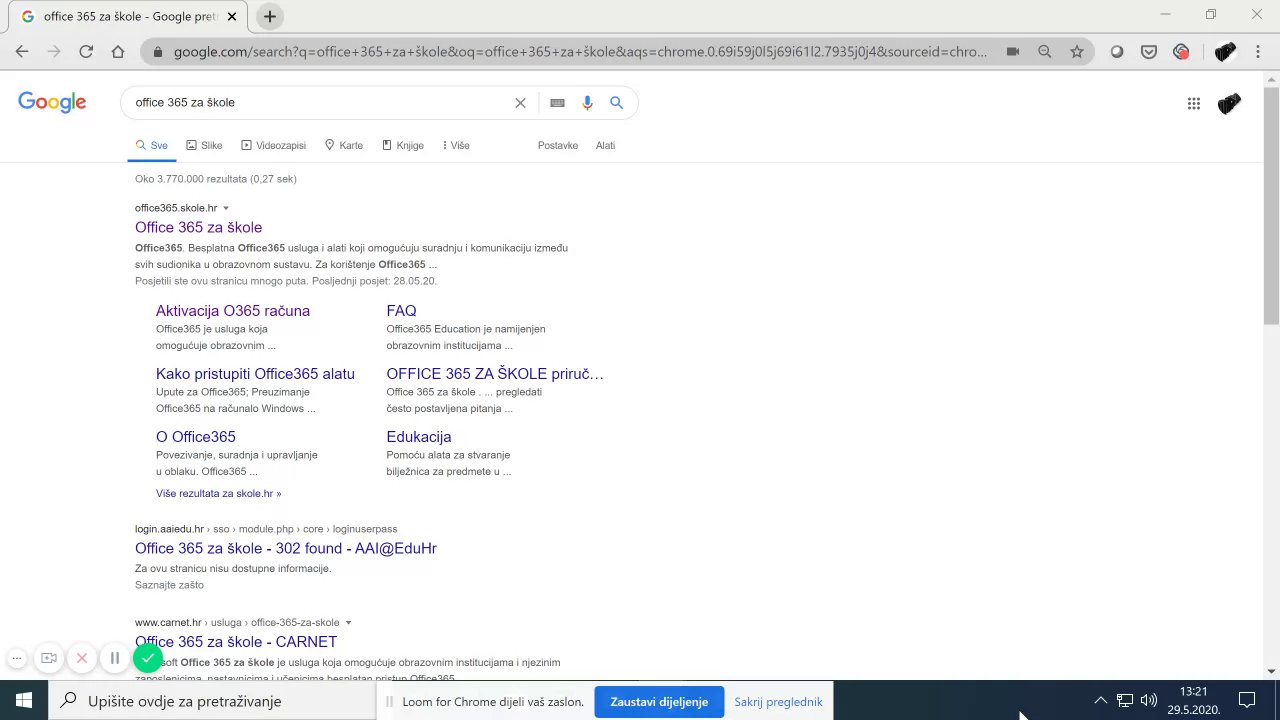This screenshot has width=1280, height=720.
Task: Click the Saznajte zašto link
Action: pyautogui.click(x=169, y=585)
